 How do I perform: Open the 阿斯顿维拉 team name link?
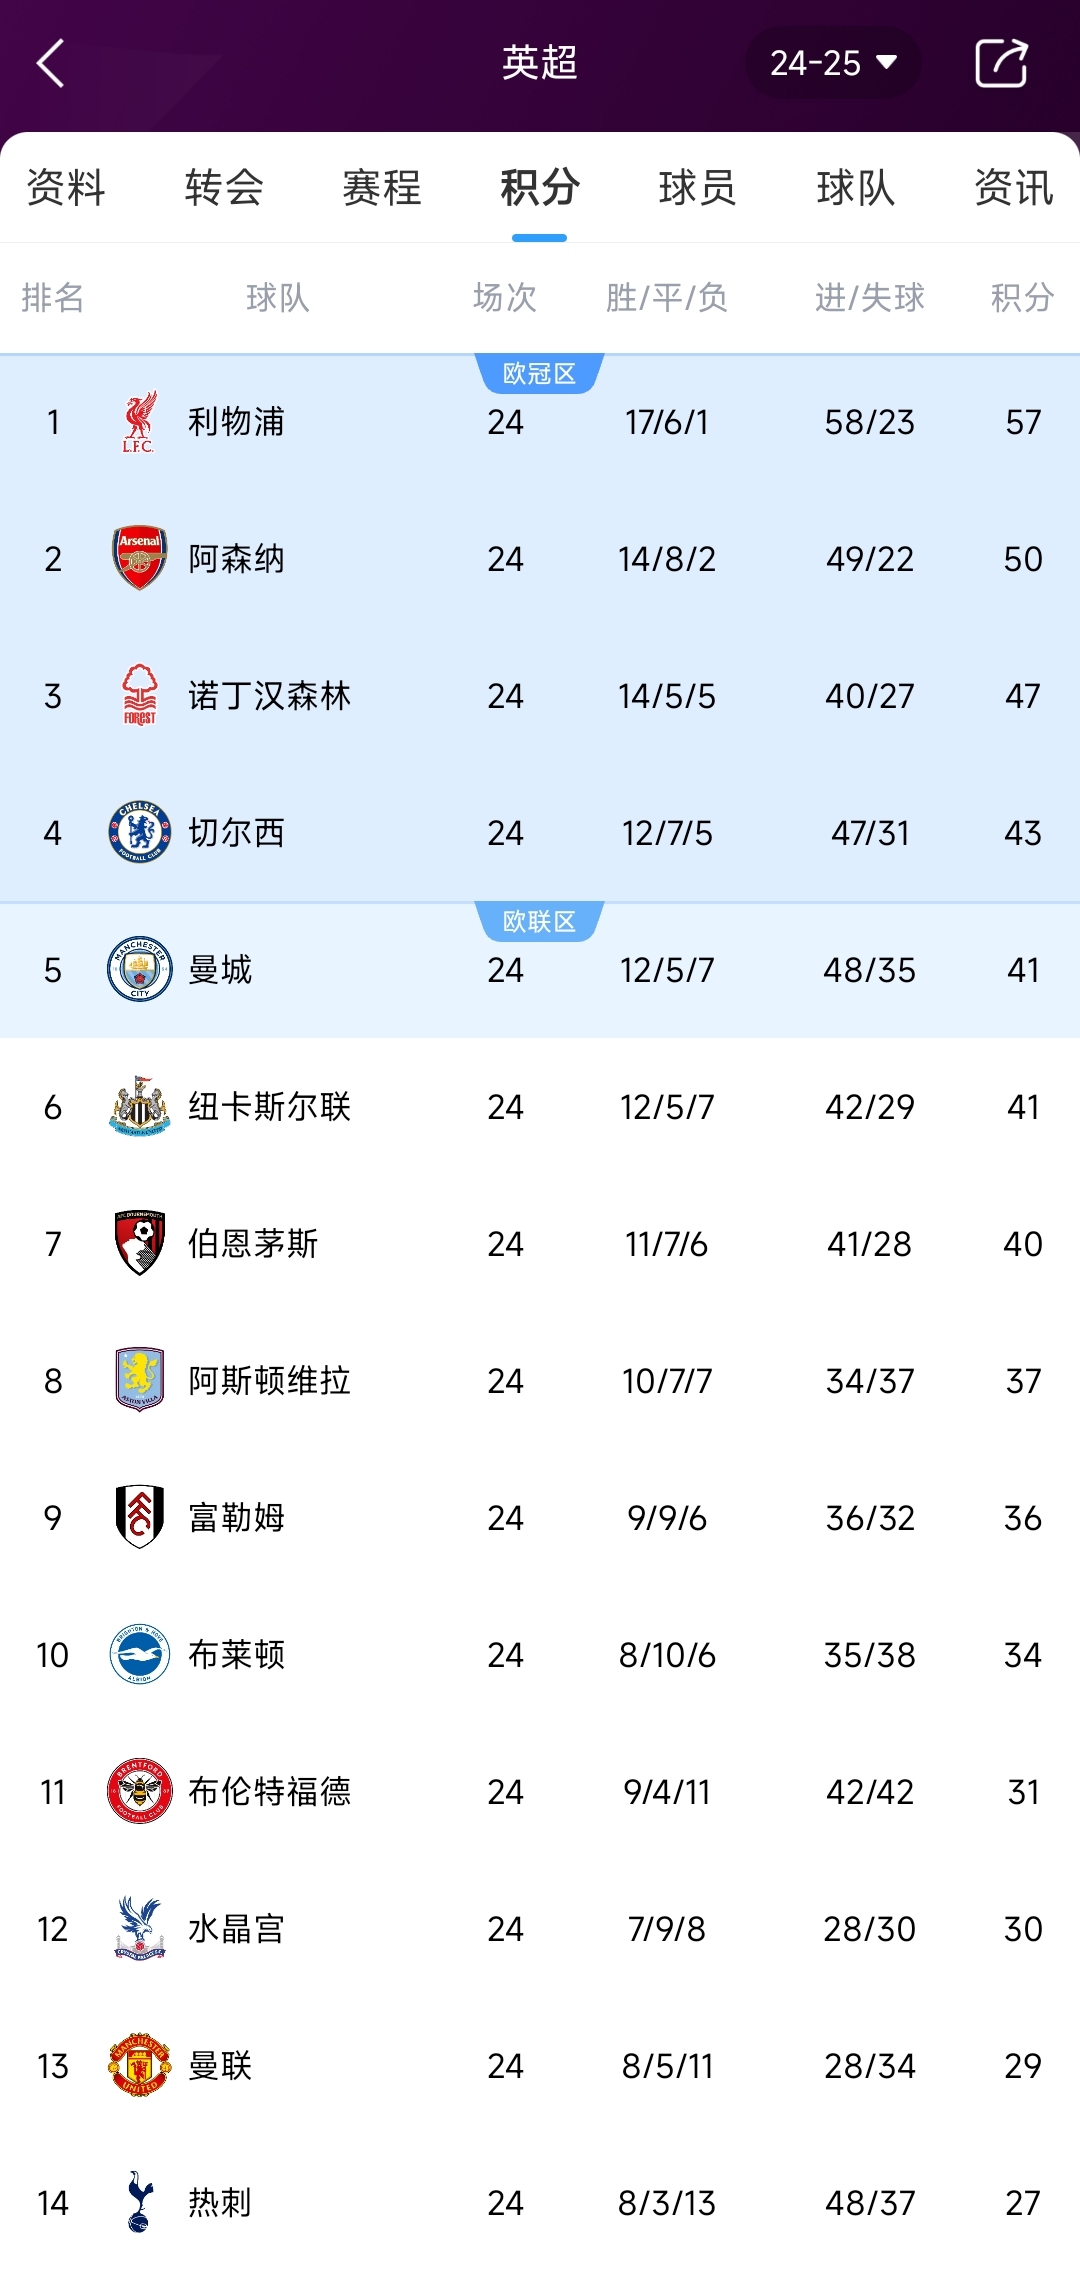tap(269, 1381)
